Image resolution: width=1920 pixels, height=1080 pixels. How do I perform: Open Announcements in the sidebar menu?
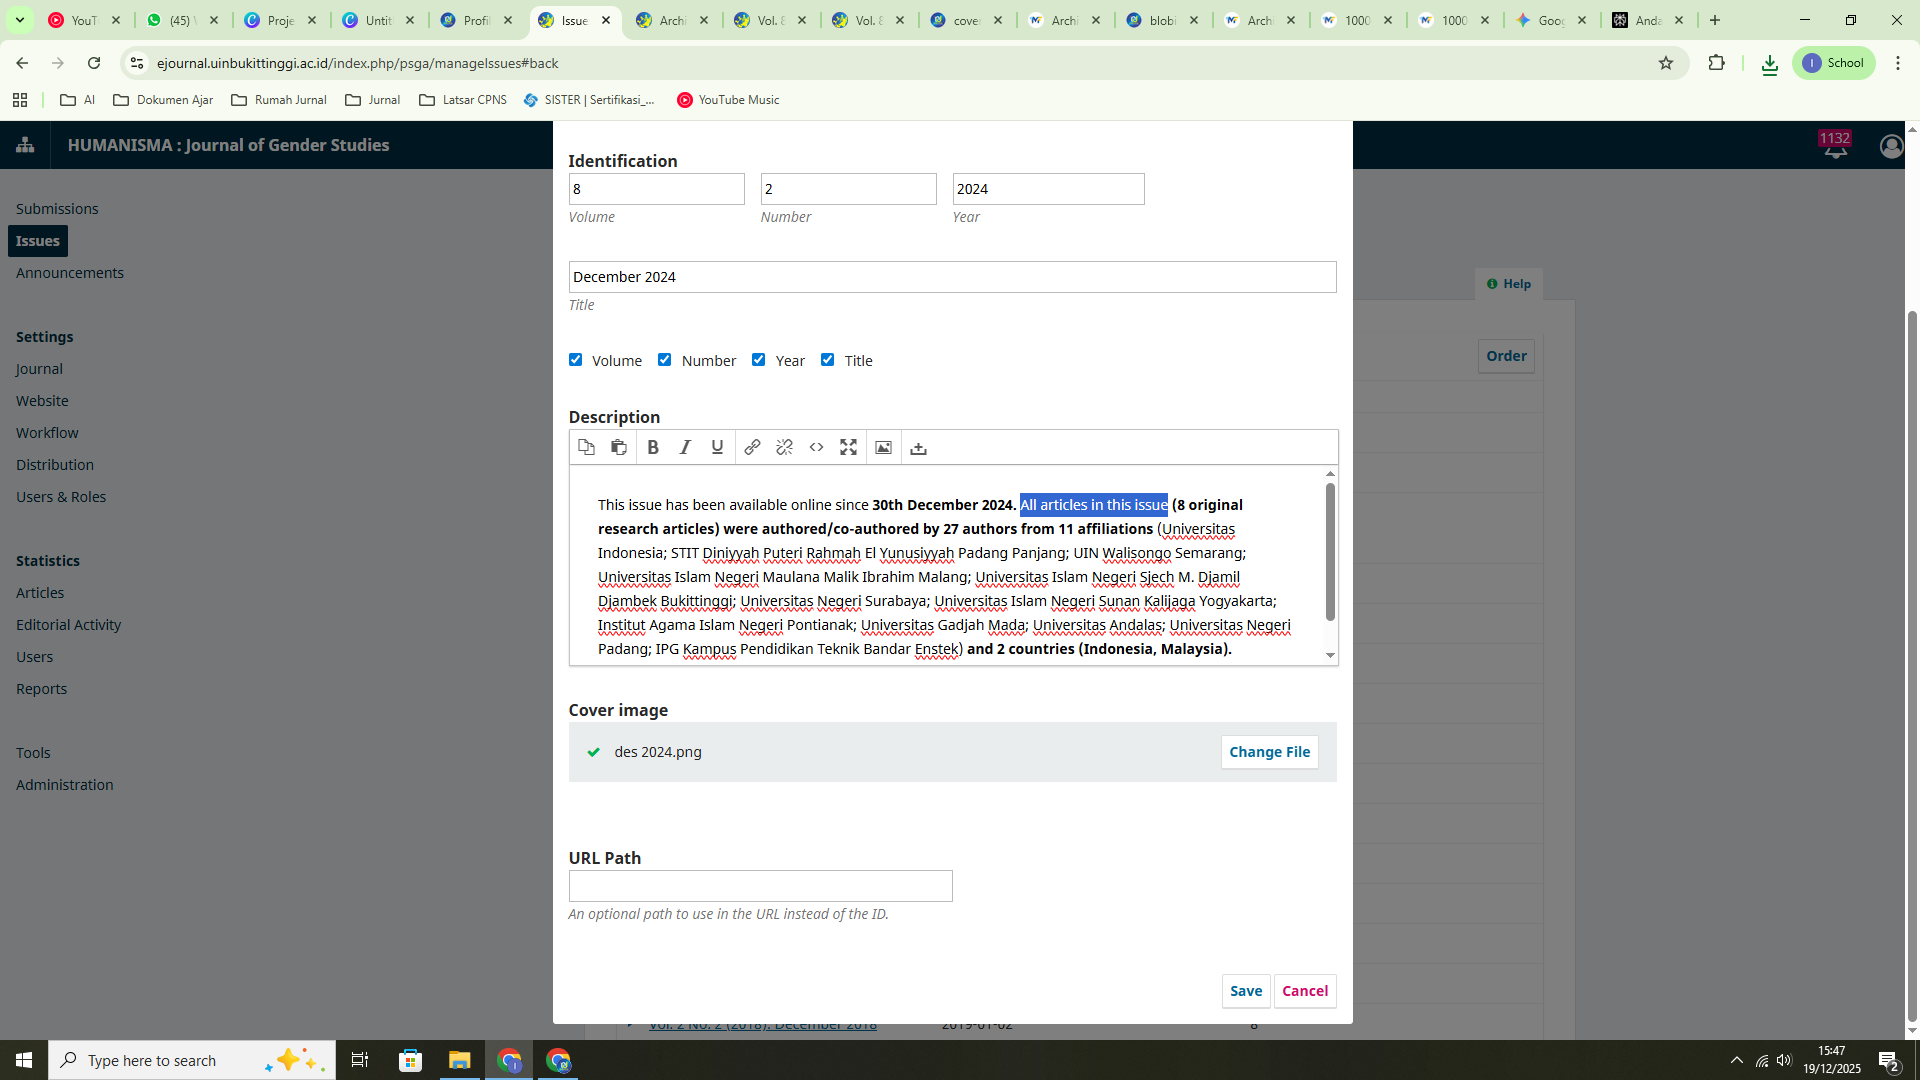(70, 273)
